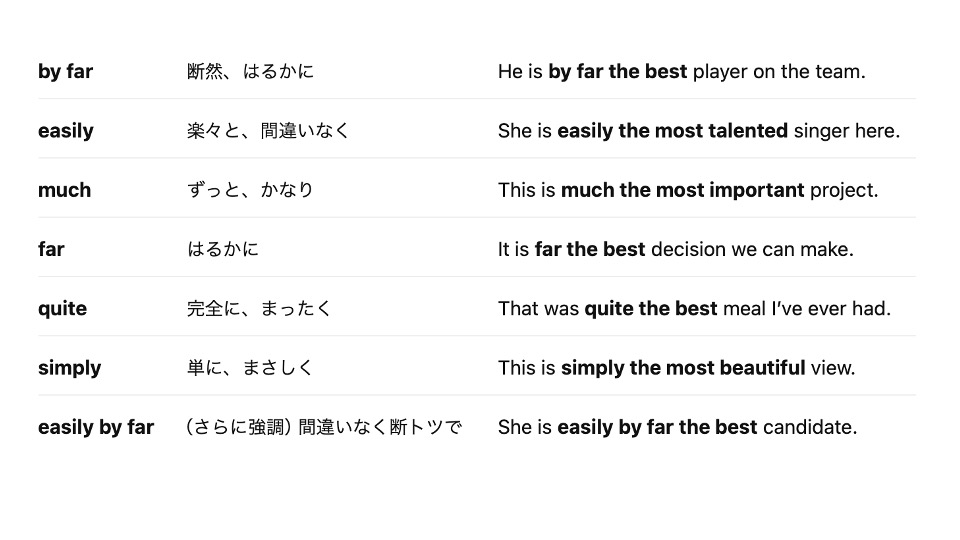Click the 'easily by far' term cell
This screenshot has width=960, height=540.
[96, 427]
